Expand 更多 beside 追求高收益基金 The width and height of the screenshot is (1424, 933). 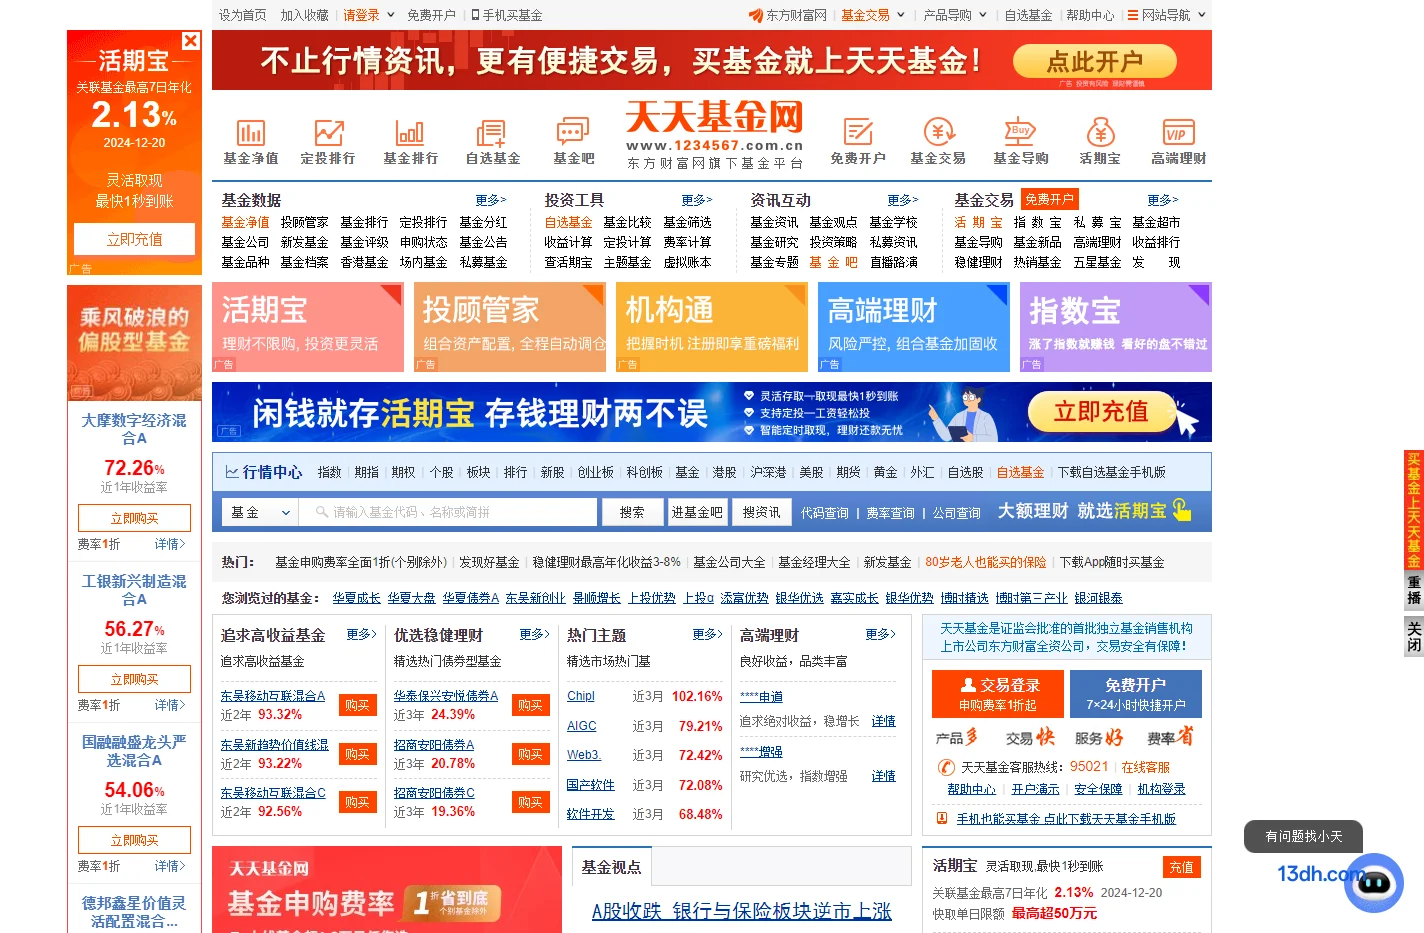362,635
